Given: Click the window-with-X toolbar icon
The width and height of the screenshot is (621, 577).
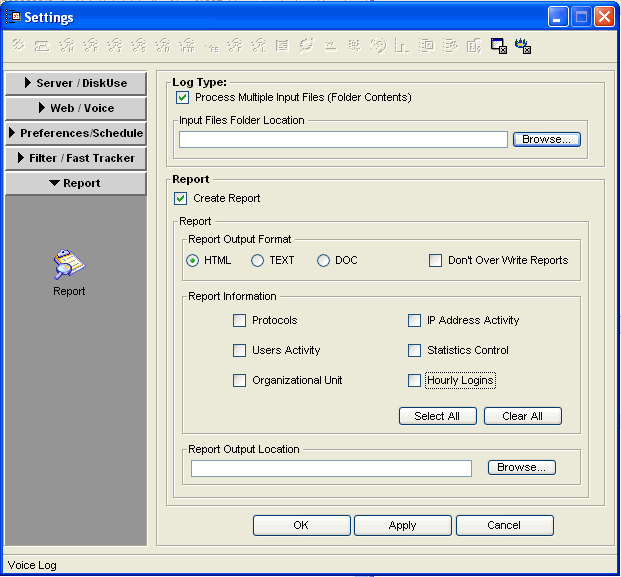Looking at the screenshot, I should [x=498, y=45].
